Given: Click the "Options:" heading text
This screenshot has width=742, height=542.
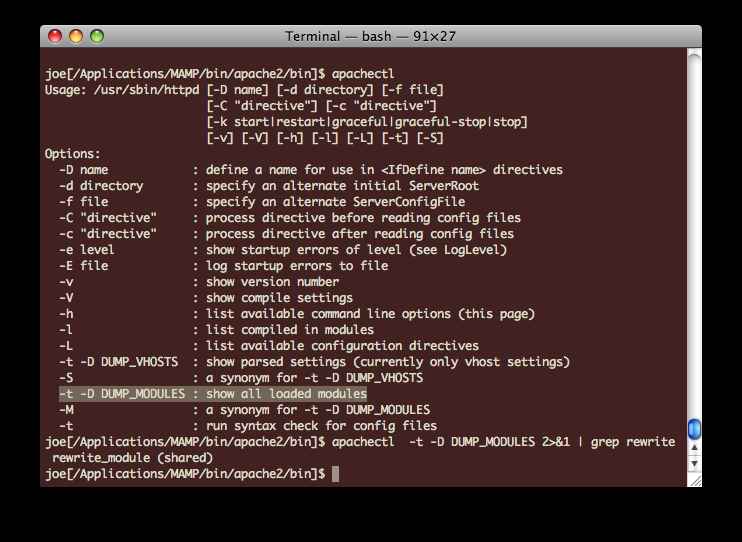Looking at the screenshot, I should pyautogui.click(x=73, y=154).
